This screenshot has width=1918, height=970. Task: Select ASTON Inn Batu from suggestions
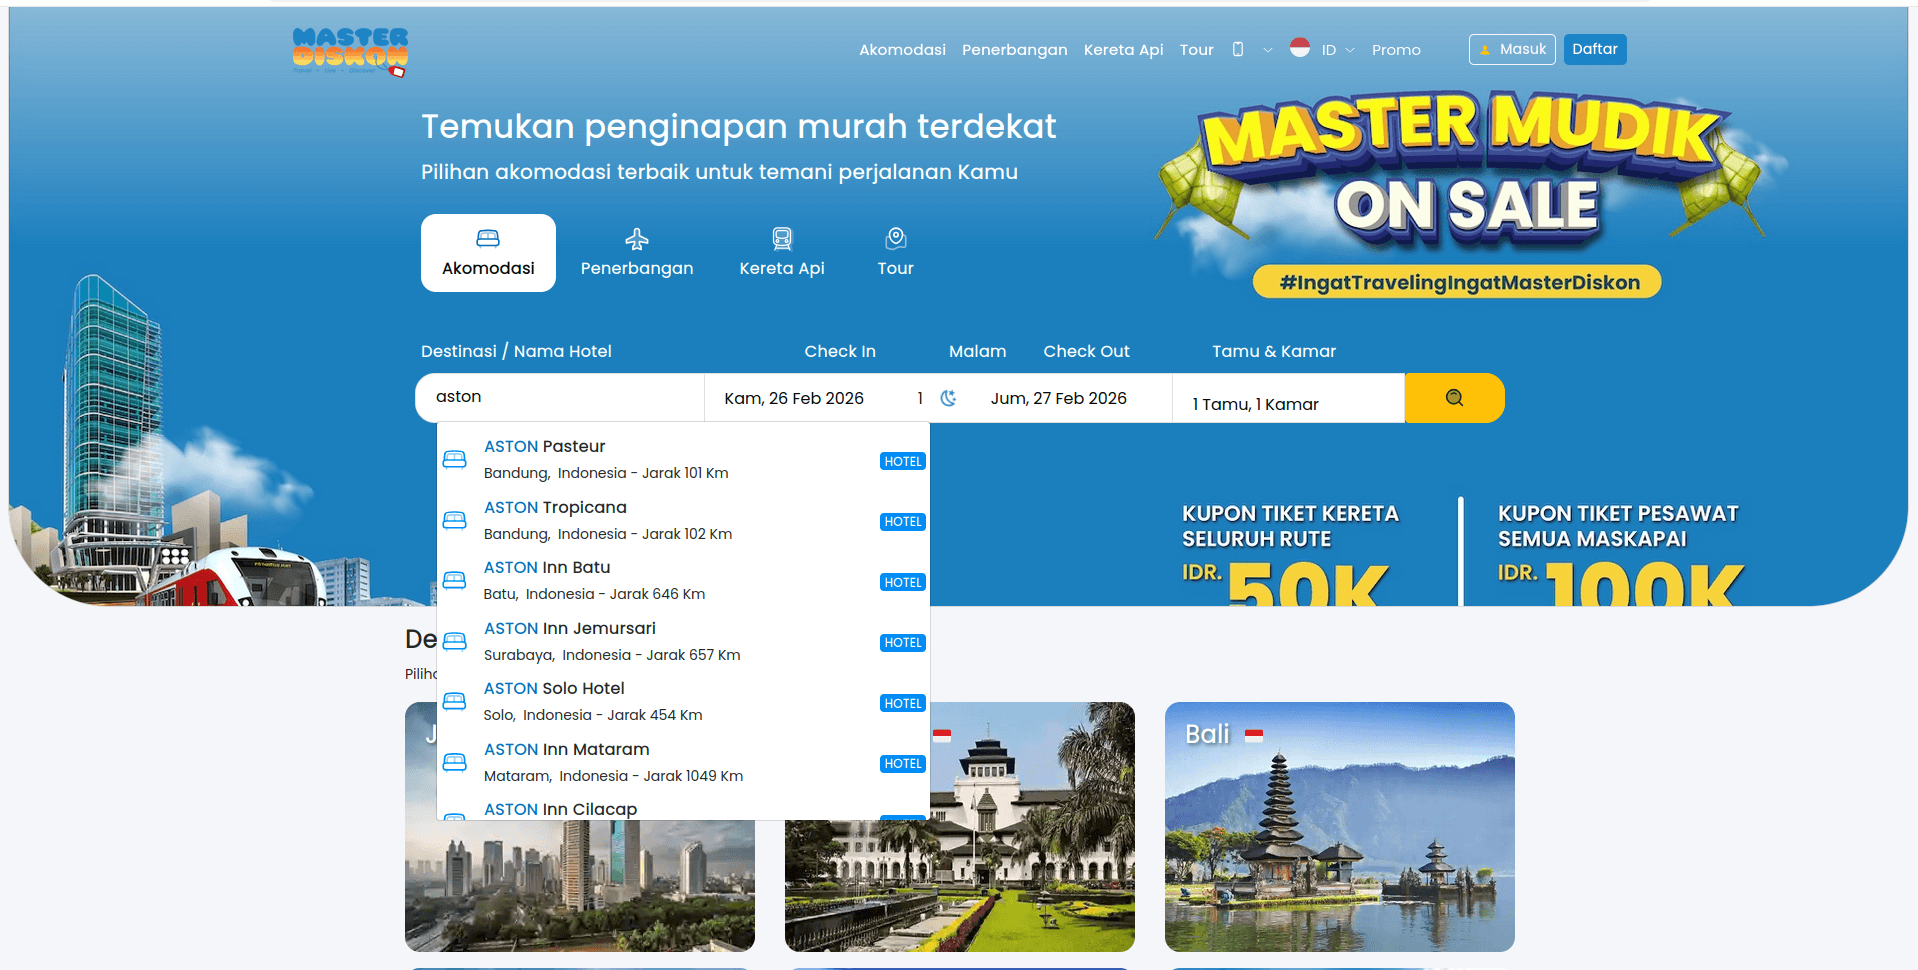[x=546, y=567]
